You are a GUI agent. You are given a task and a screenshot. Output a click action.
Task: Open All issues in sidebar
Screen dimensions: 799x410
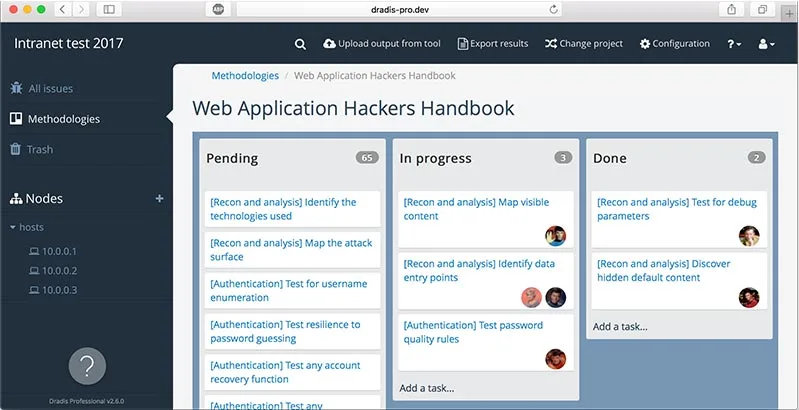[x=50, y=89]
